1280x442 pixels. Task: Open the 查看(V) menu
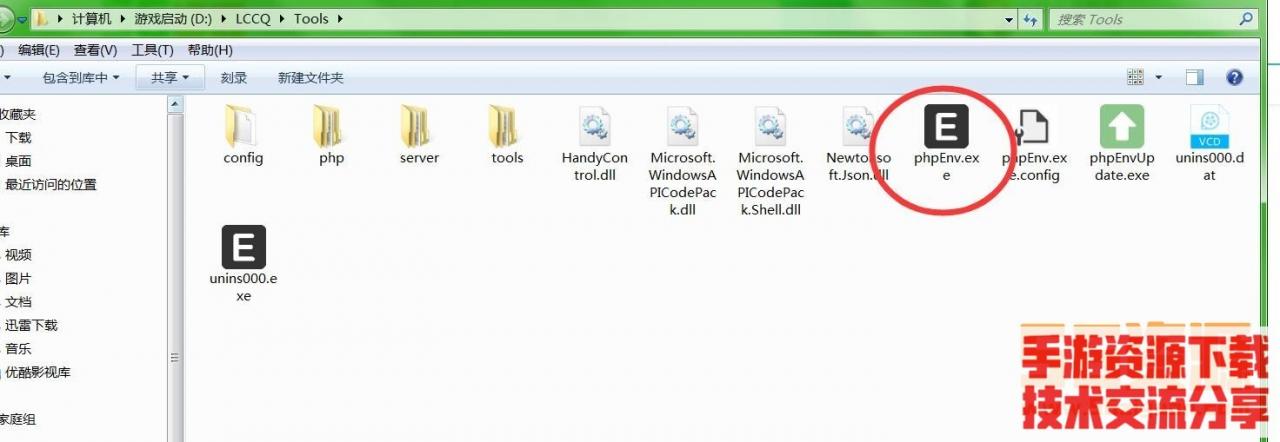[95, 50]
